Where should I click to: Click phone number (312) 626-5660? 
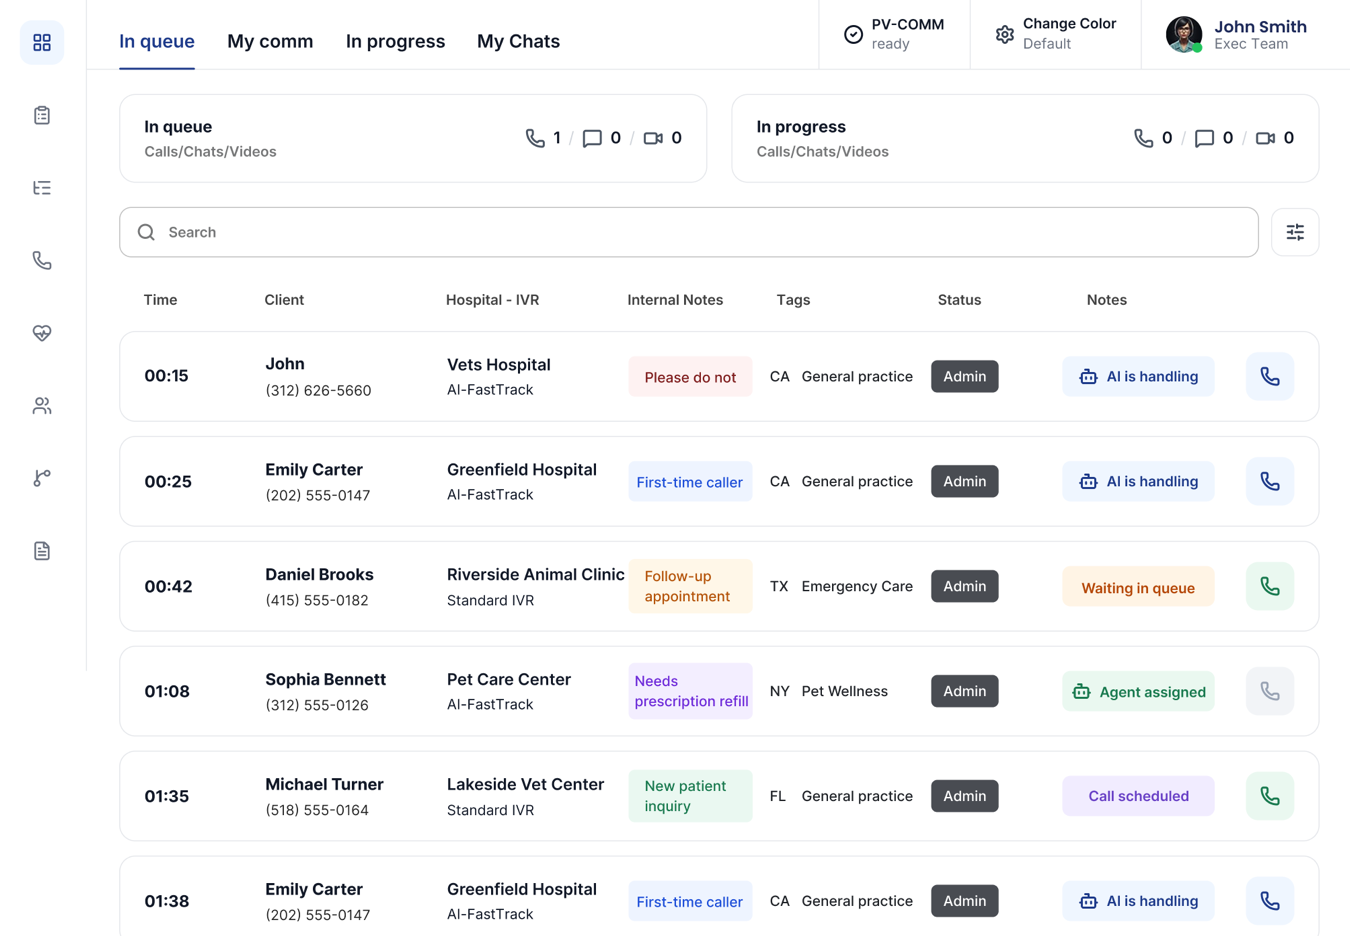point(318,391)
